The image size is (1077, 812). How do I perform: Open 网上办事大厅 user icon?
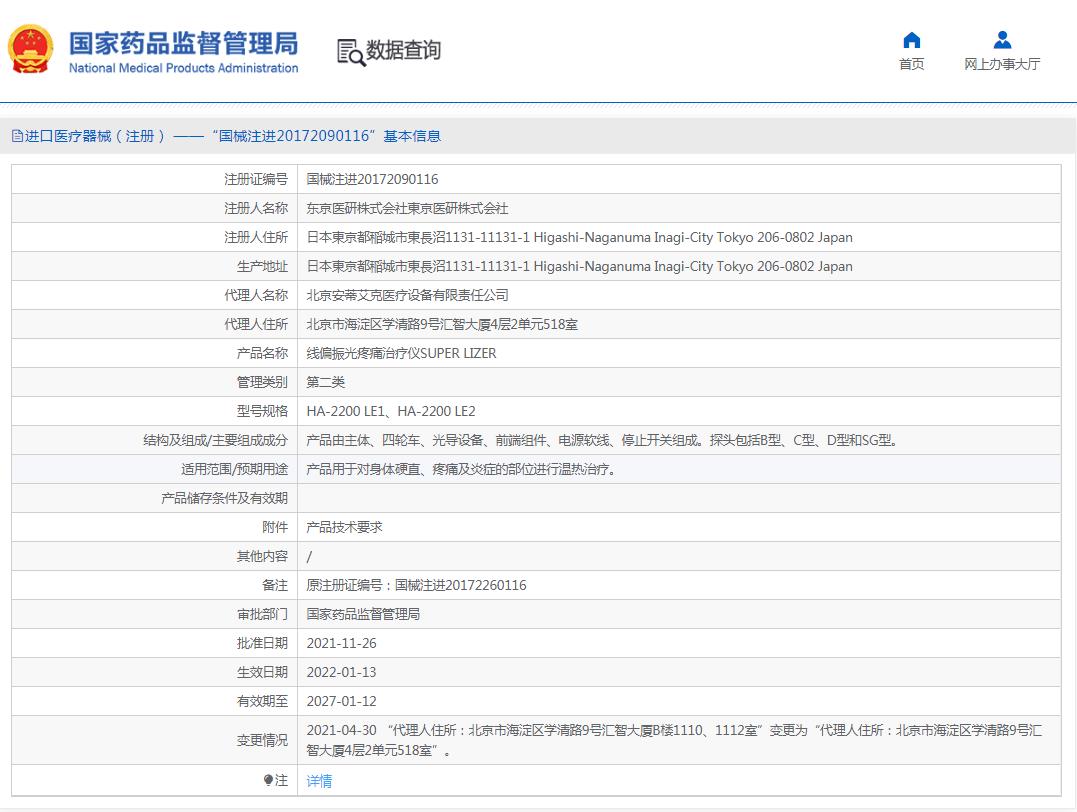tap(1002, 40)
